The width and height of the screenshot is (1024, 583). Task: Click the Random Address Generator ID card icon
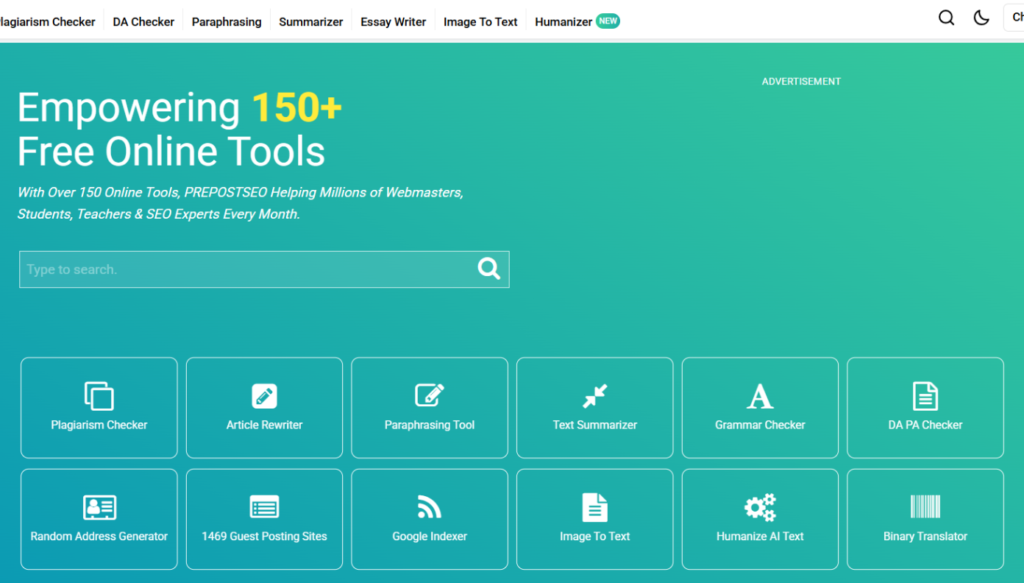99,507
